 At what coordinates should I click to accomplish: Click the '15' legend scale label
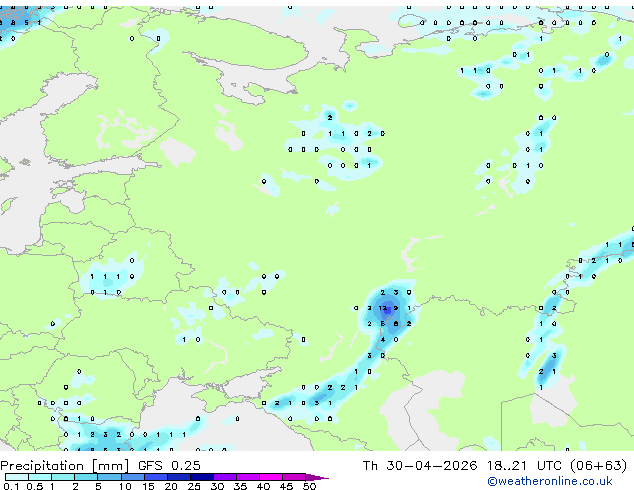(148, 486)
